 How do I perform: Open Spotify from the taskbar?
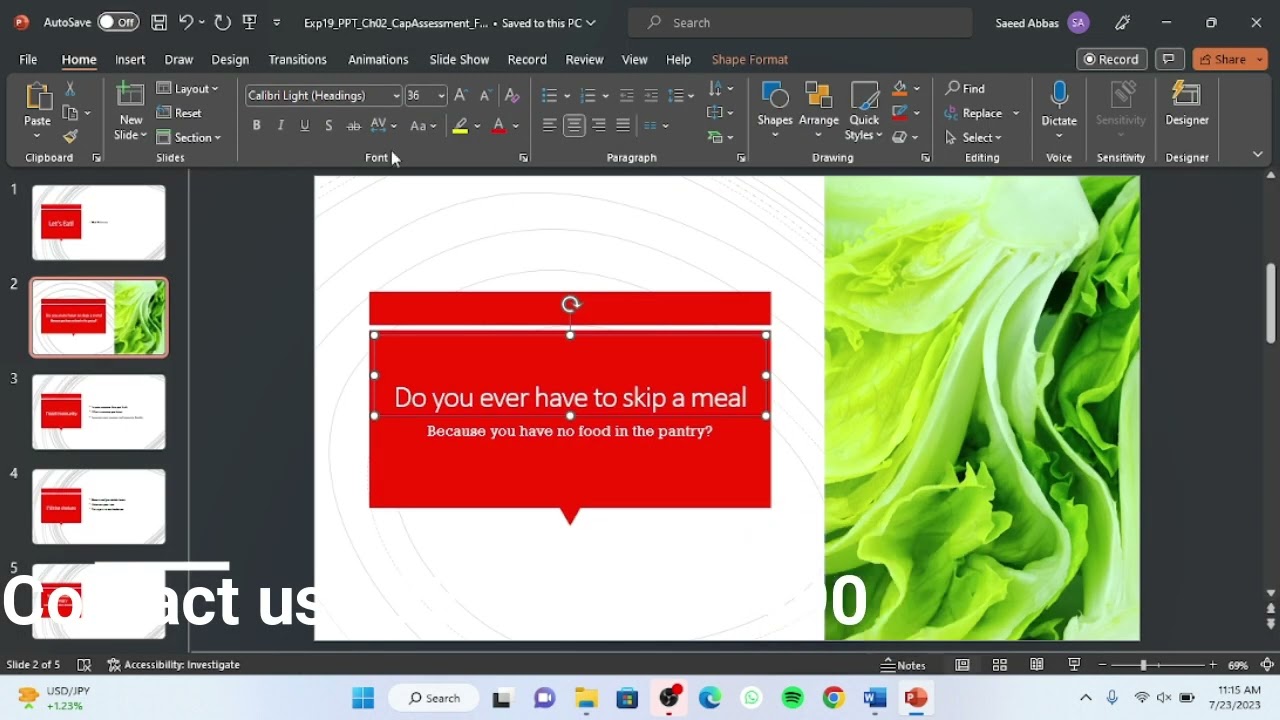(x=792, y=698)
